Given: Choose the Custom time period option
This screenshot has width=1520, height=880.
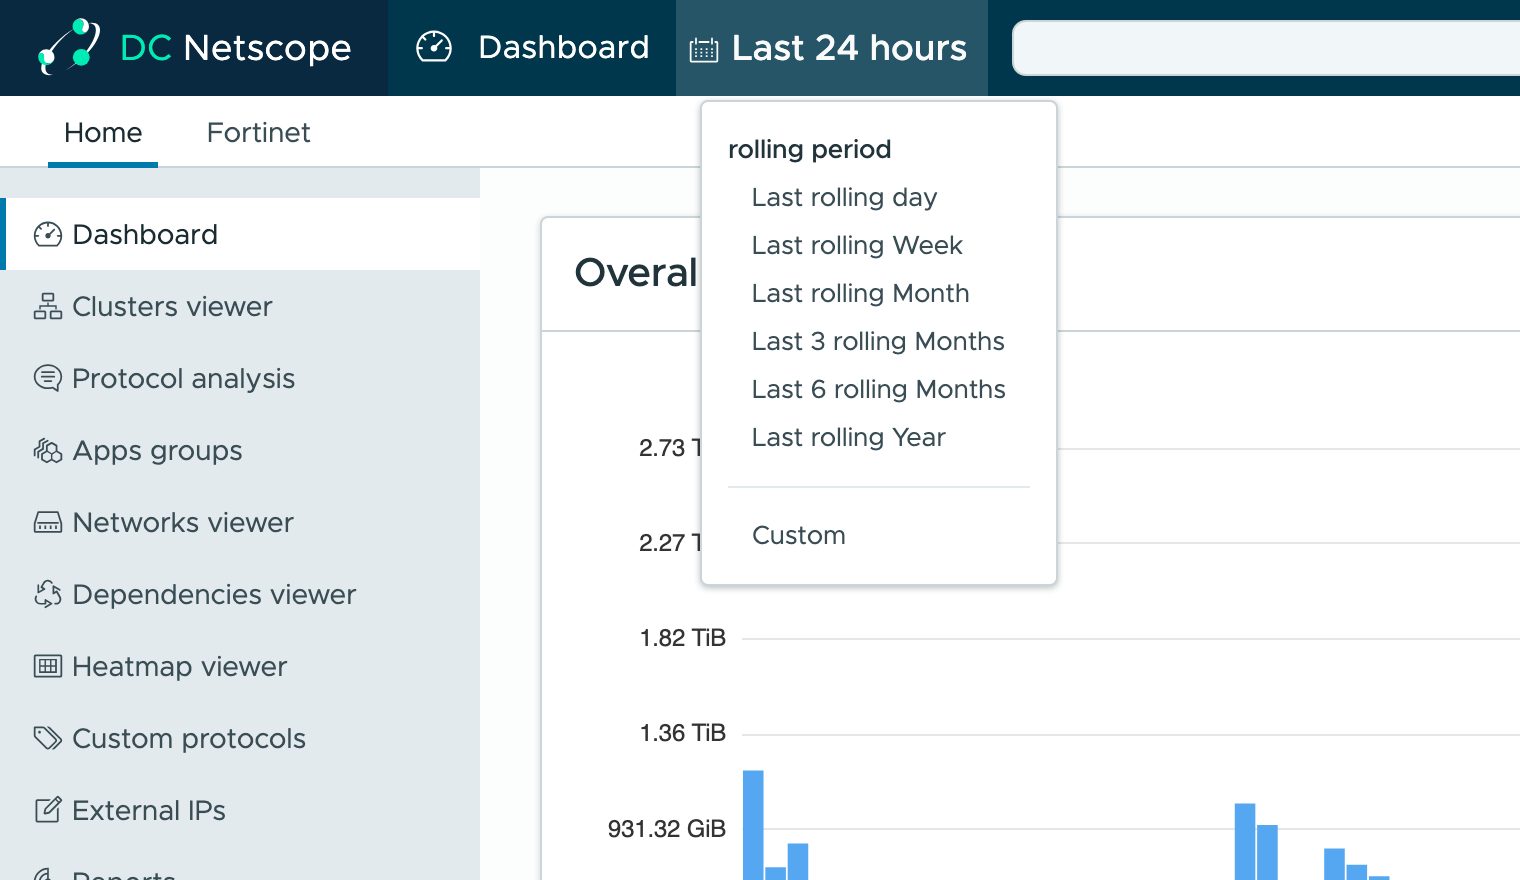Looking at the screenshot, I should pos(799,535).
